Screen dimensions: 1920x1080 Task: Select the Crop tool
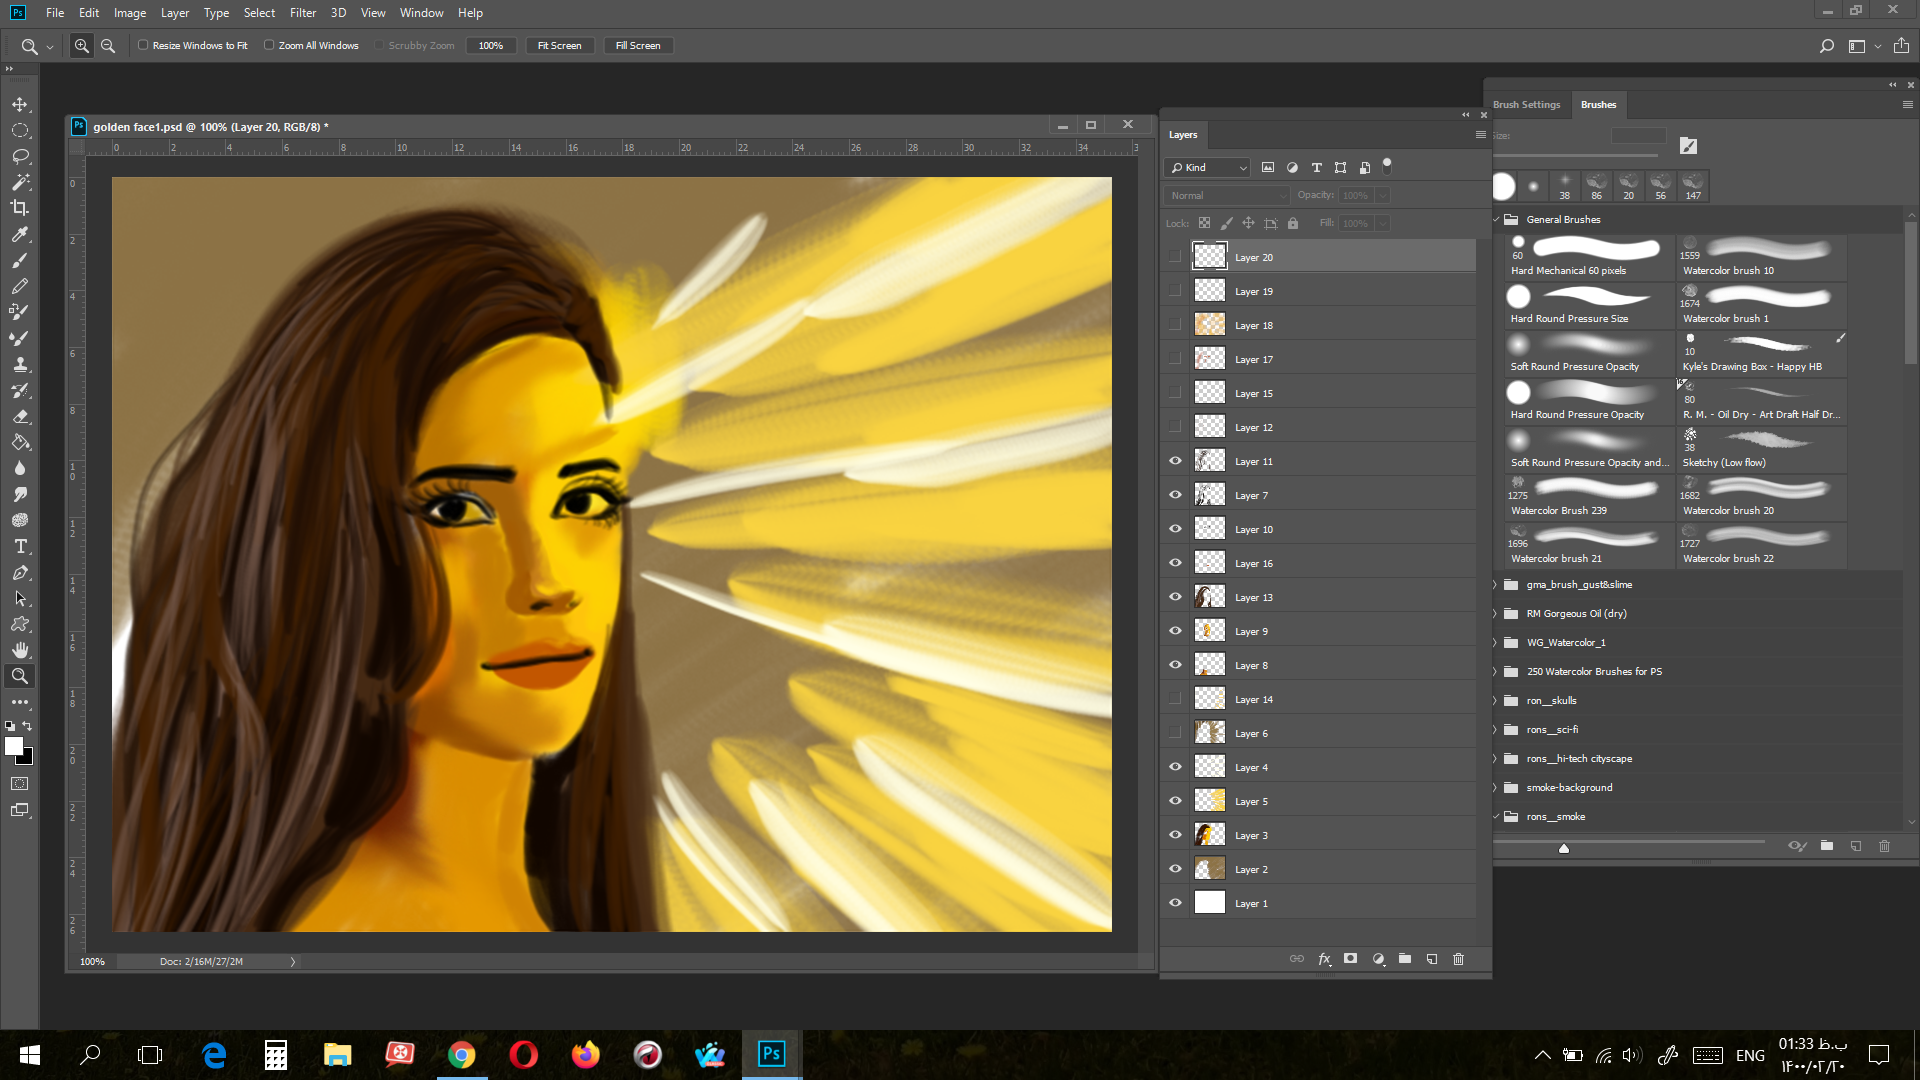[20, 208]
